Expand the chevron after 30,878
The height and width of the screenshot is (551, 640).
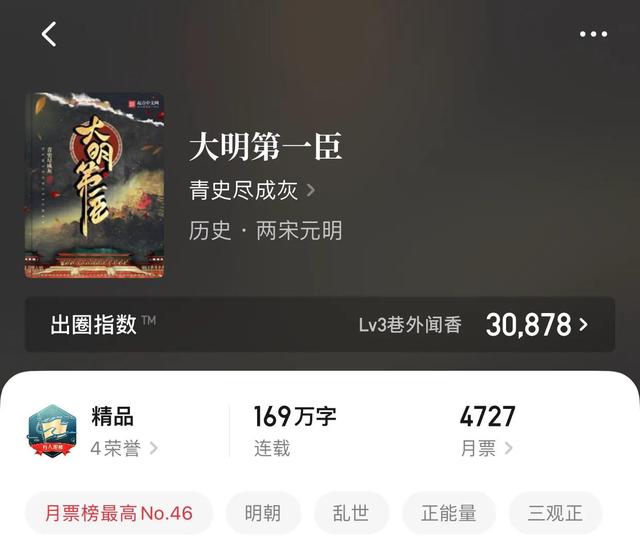click(584, 325)
